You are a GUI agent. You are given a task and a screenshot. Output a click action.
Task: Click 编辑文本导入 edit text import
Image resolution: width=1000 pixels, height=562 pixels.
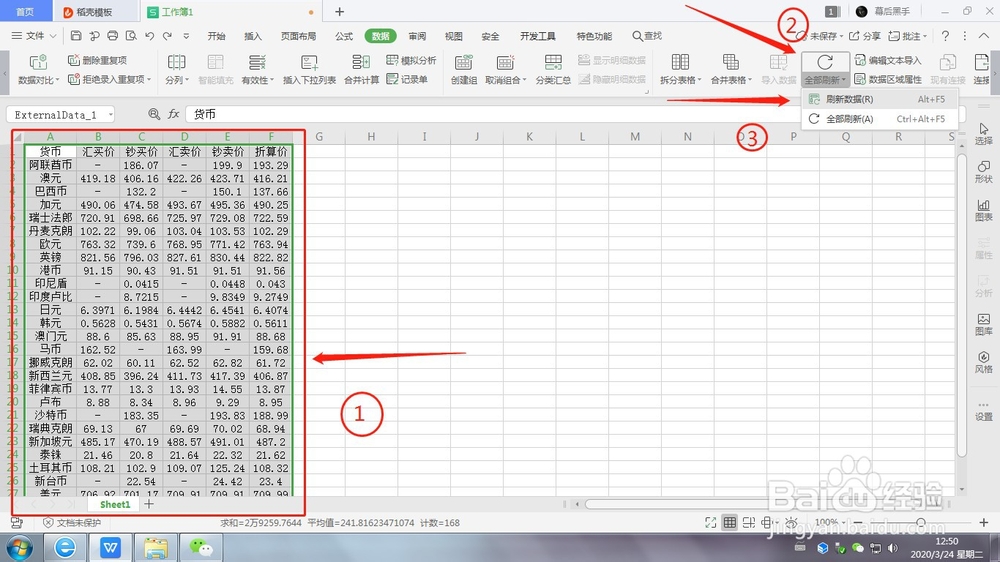(x=888, y=60)
